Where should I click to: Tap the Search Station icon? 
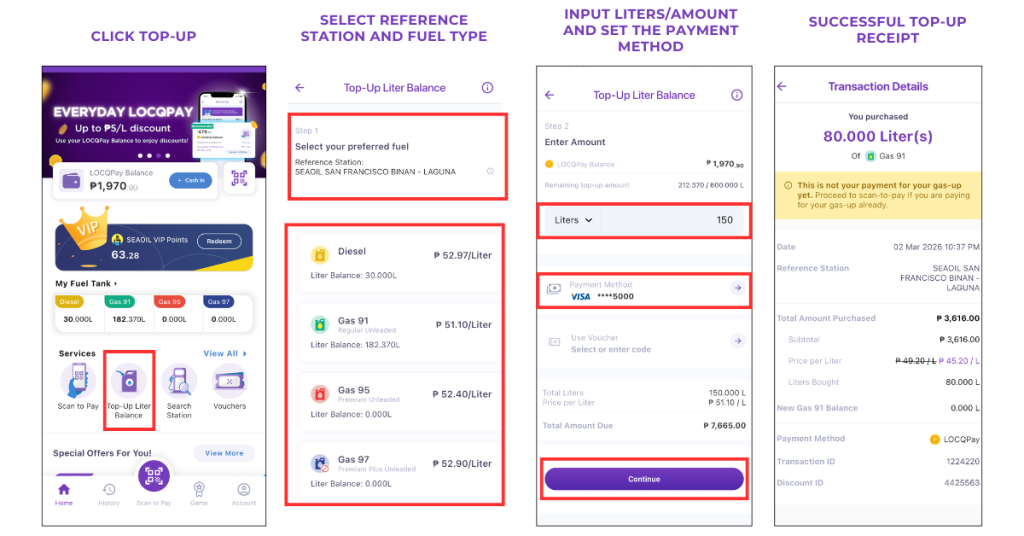click(x=179, y=381)
